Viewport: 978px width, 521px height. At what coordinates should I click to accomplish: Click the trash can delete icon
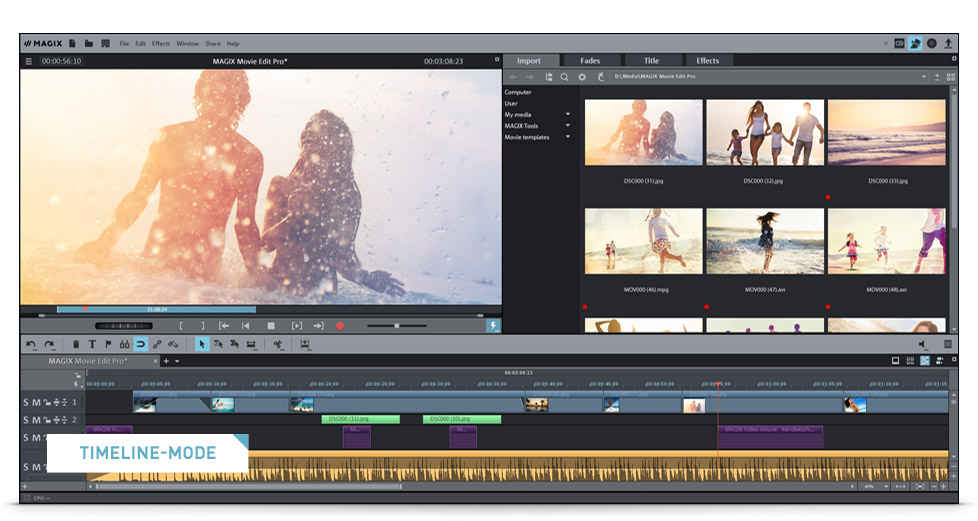tap(76, 344)
